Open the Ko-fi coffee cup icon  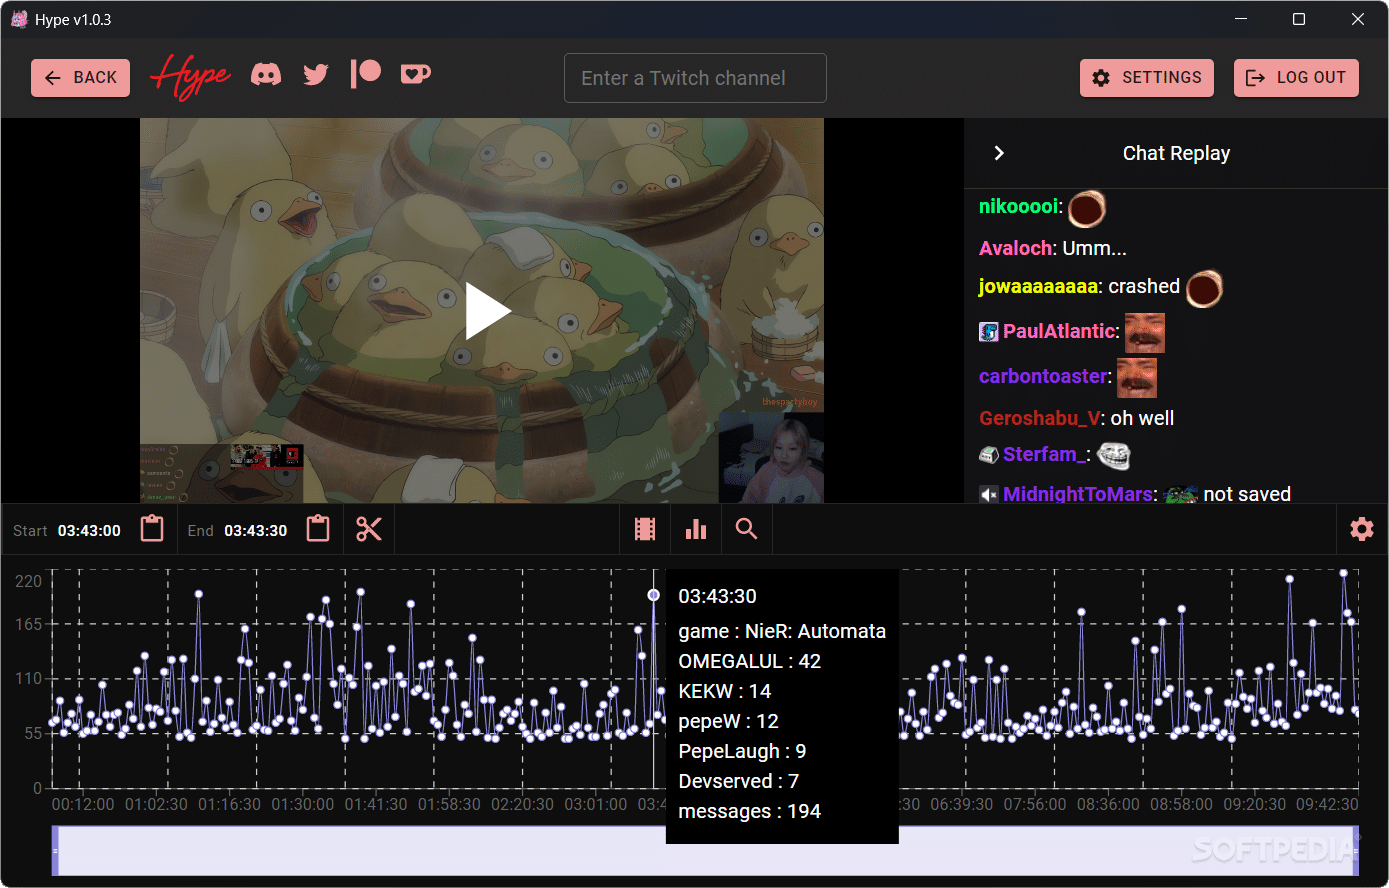point(416,74)
